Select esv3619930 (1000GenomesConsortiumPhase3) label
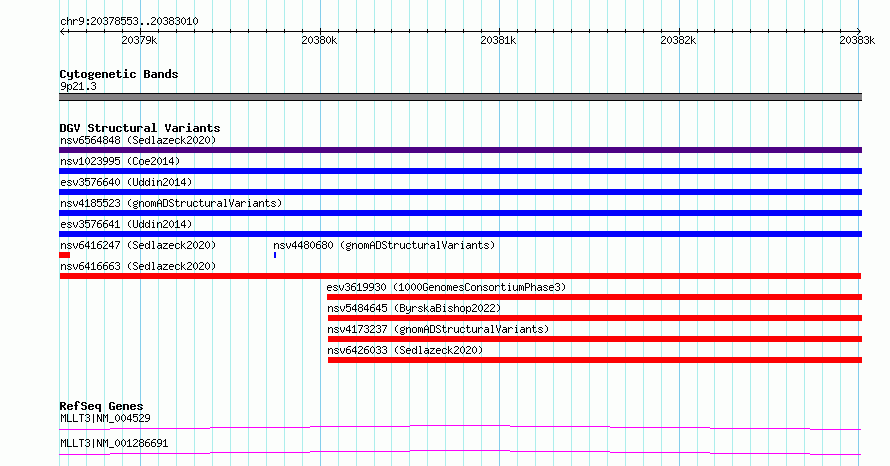 pos(446,287)
